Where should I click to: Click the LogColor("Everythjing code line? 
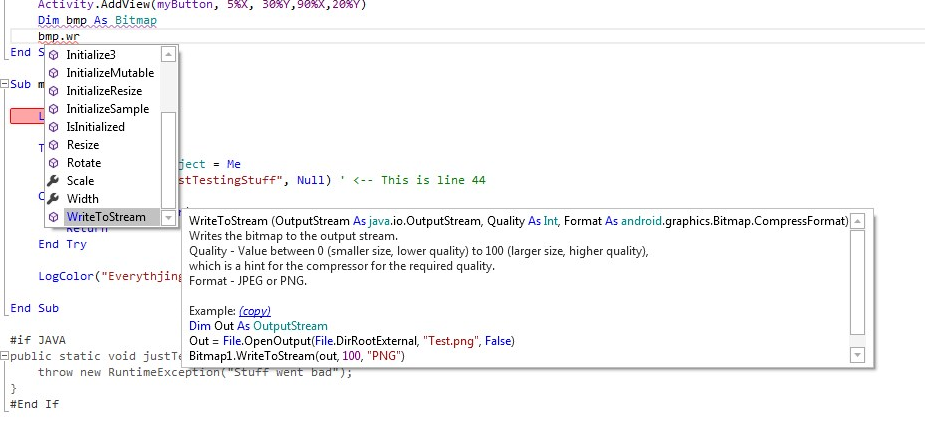point(110,276)
